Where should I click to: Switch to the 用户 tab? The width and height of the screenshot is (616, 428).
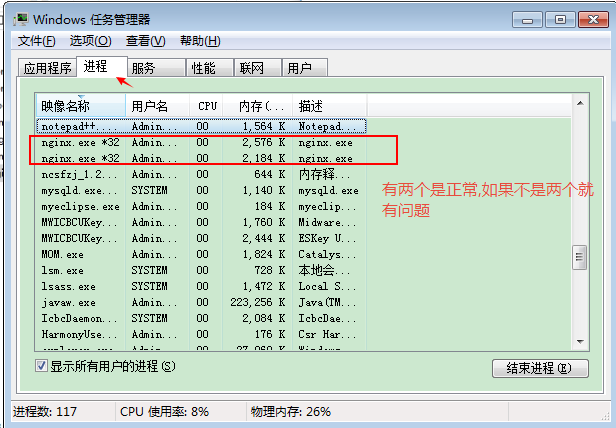[305, 68]
